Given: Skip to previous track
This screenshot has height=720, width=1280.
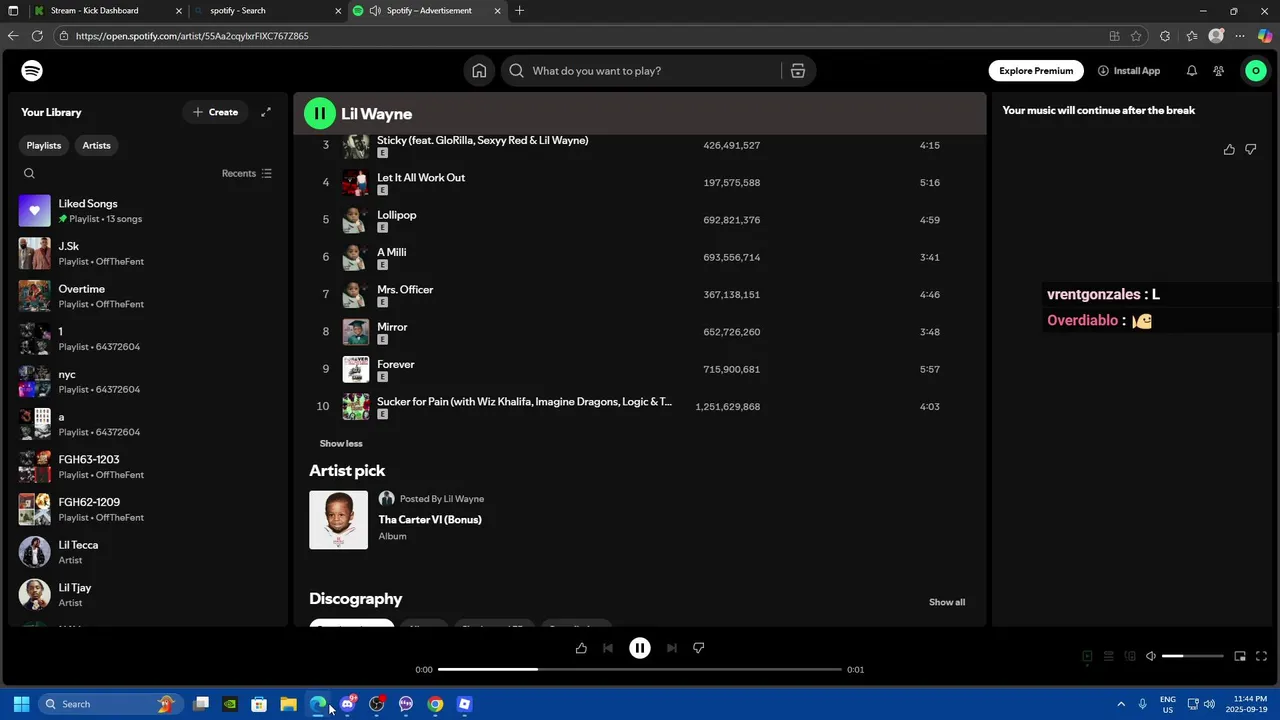Looking at the screenshot, I should [x=608, y=648].
